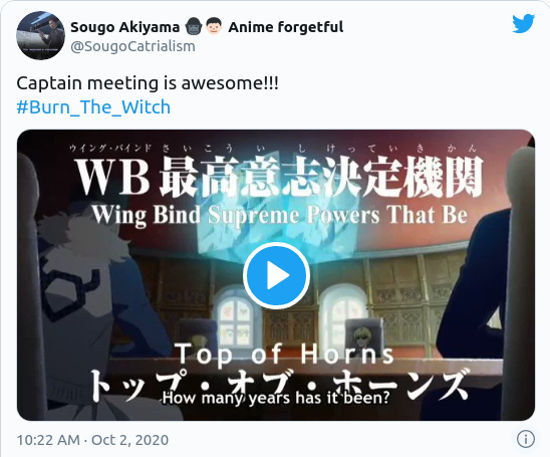Click the gorilla emoji in display name

point(194,27)
